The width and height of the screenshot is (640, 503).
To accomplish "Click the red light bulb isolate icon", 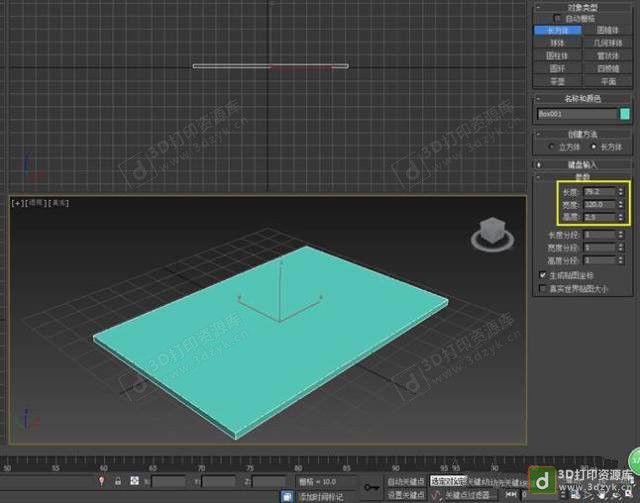I will (x=101, y=481).
